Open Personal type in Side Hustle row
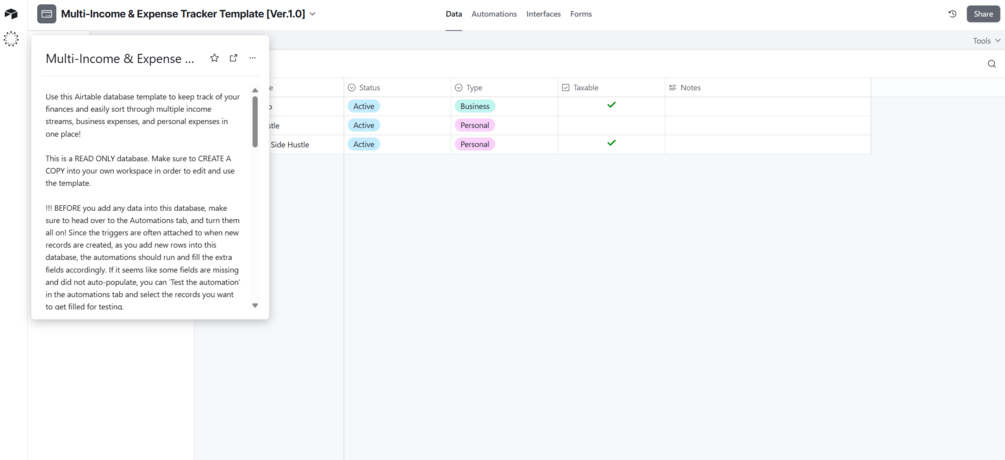This screenshot has width=1005, height=460. point(475,144)
